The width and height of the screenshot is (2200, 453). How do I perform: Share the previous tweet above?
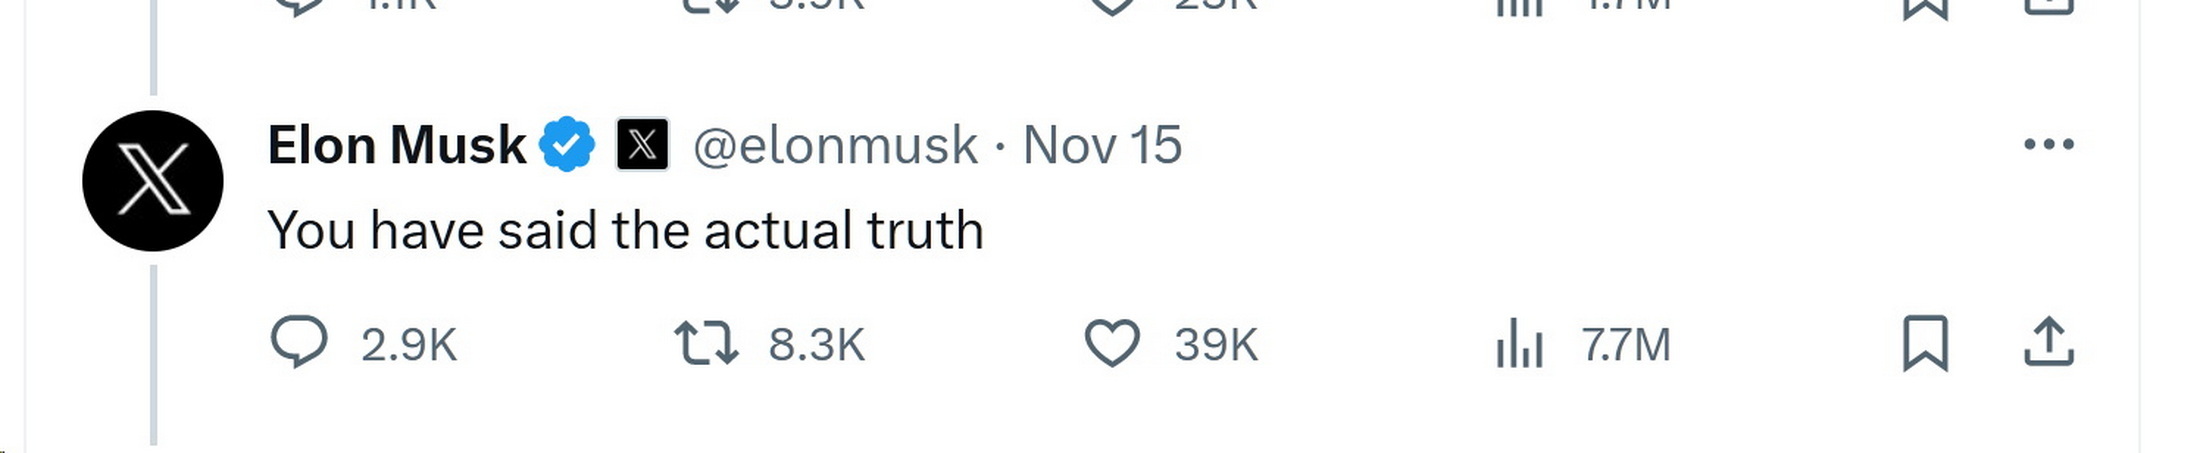click(x=2048, y=8)
